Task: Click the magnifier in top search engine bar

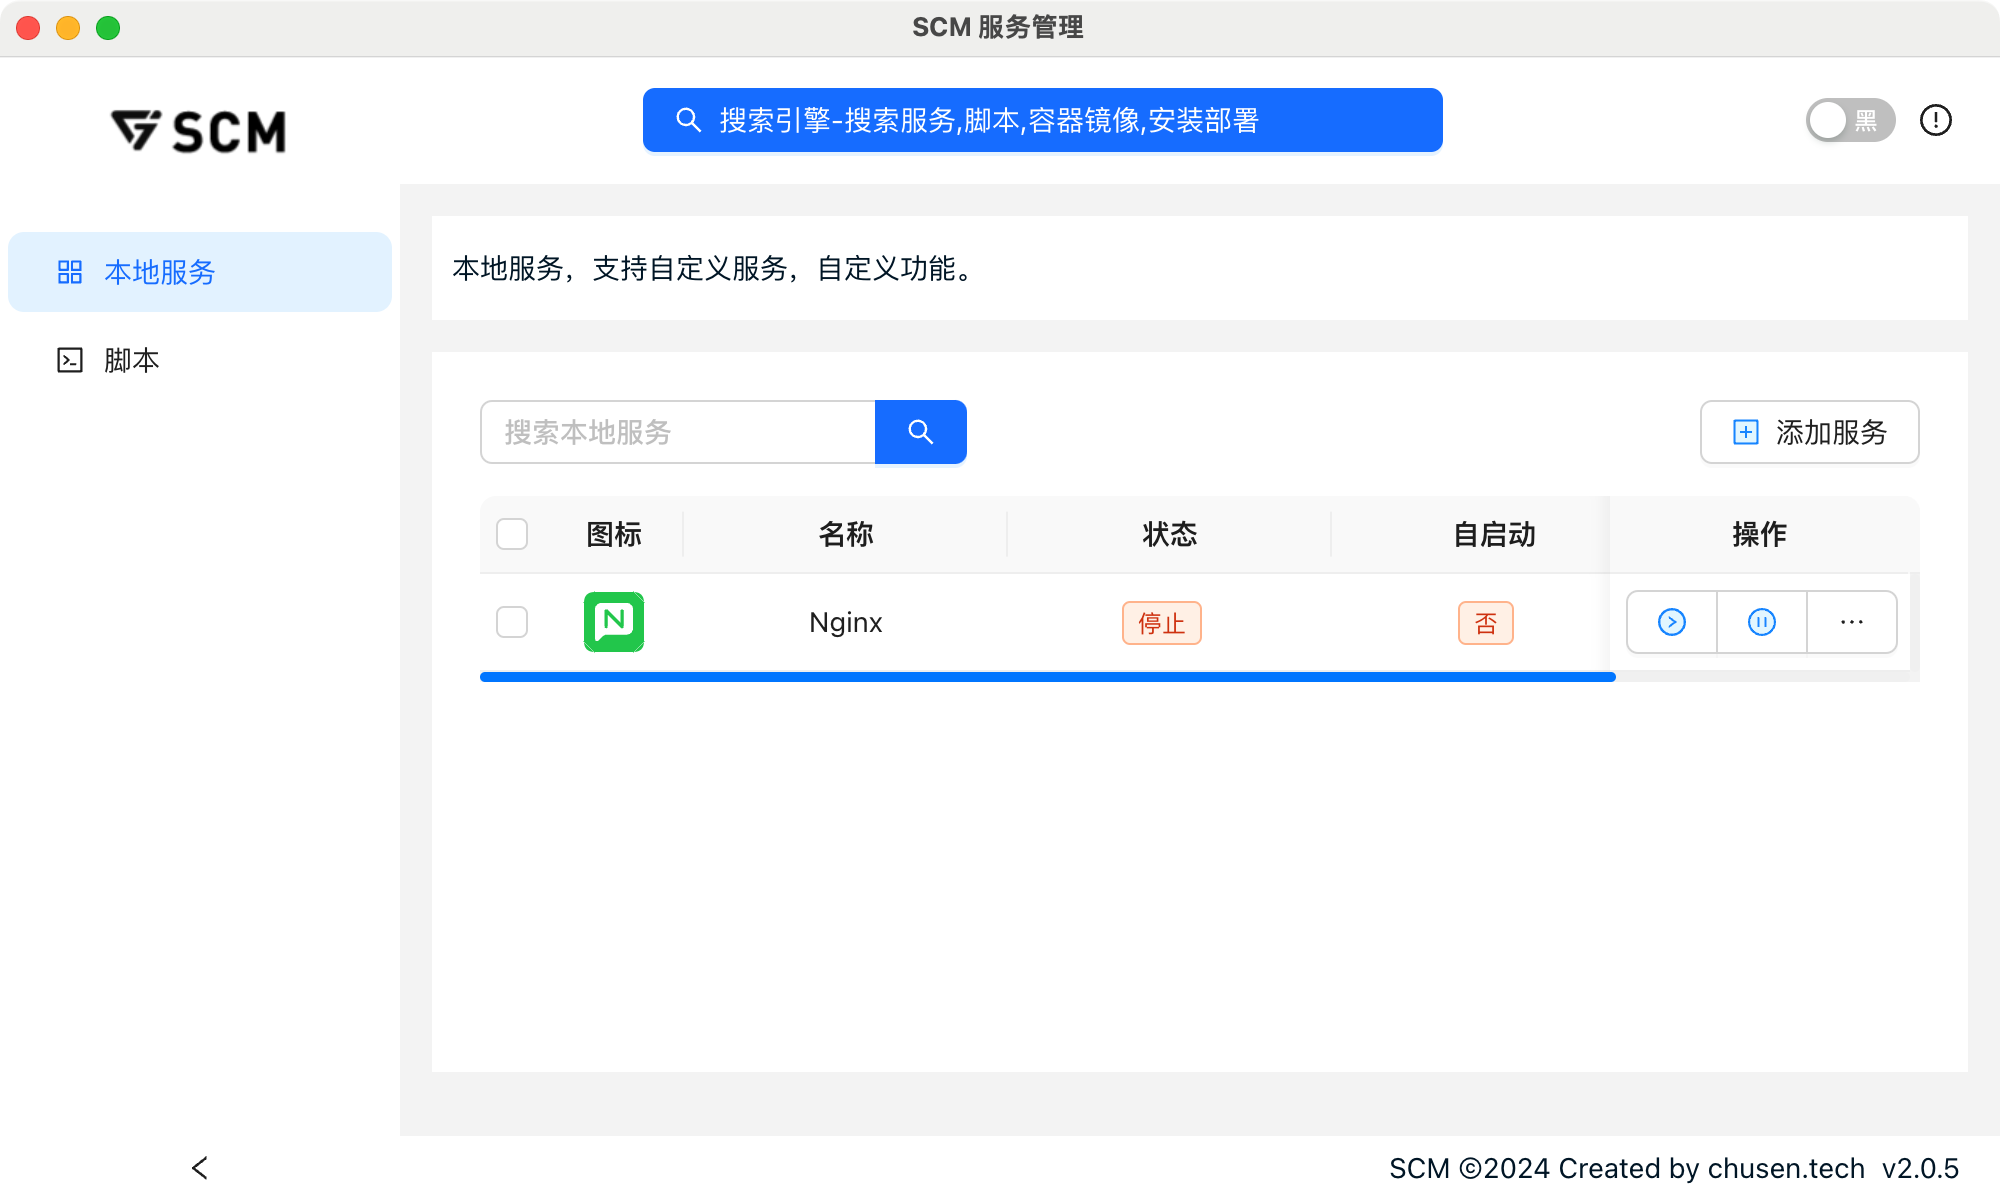Action: (688, 120)
